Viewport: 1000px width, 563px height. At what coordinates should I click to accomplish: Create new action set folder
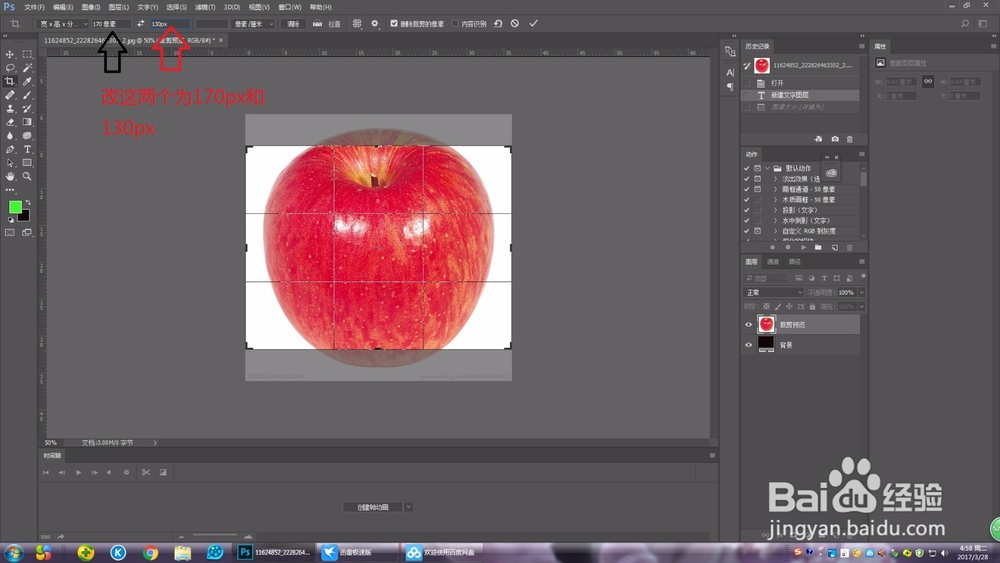tap(818, 247)
